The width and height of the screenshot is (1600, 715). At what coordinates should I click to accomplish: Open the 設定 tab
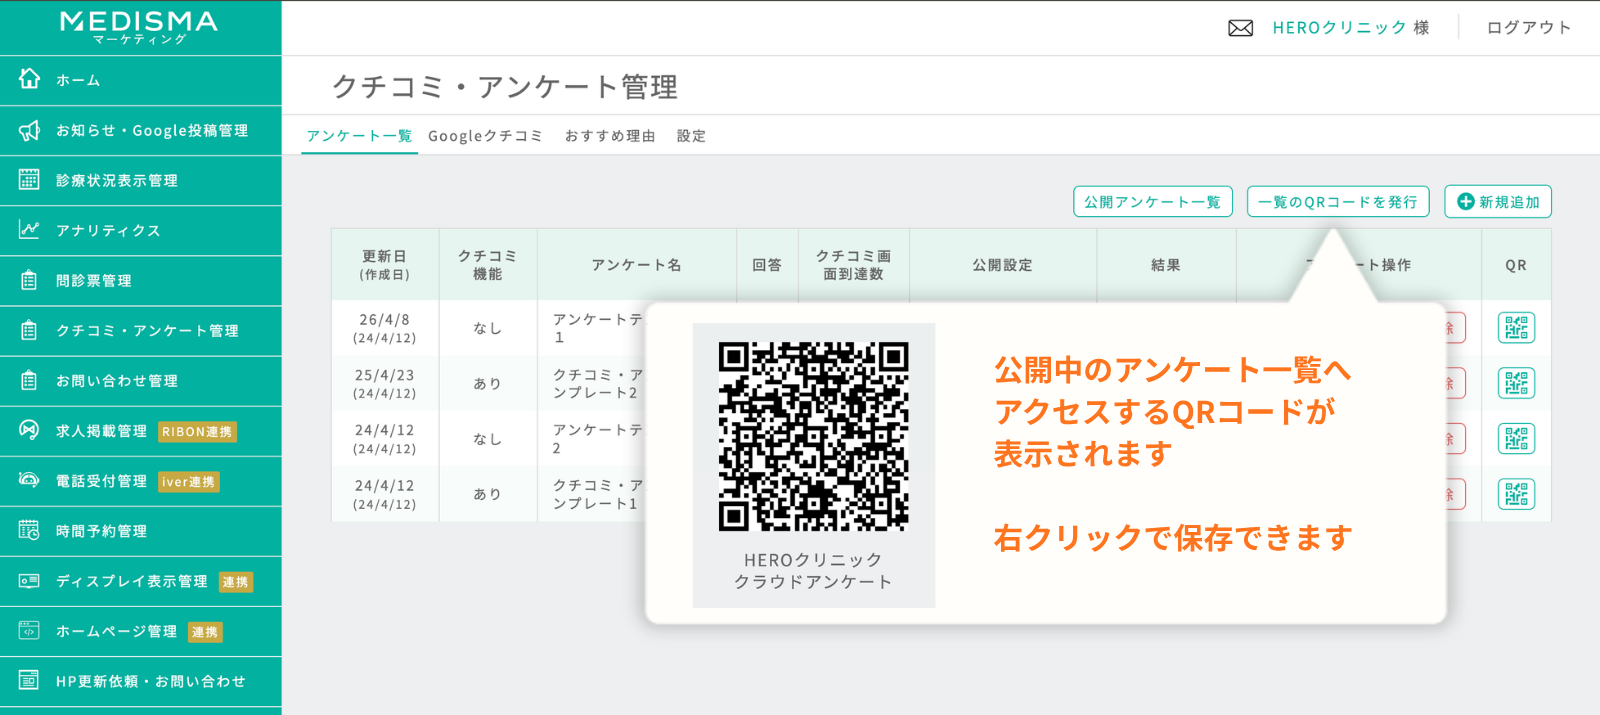691,136
